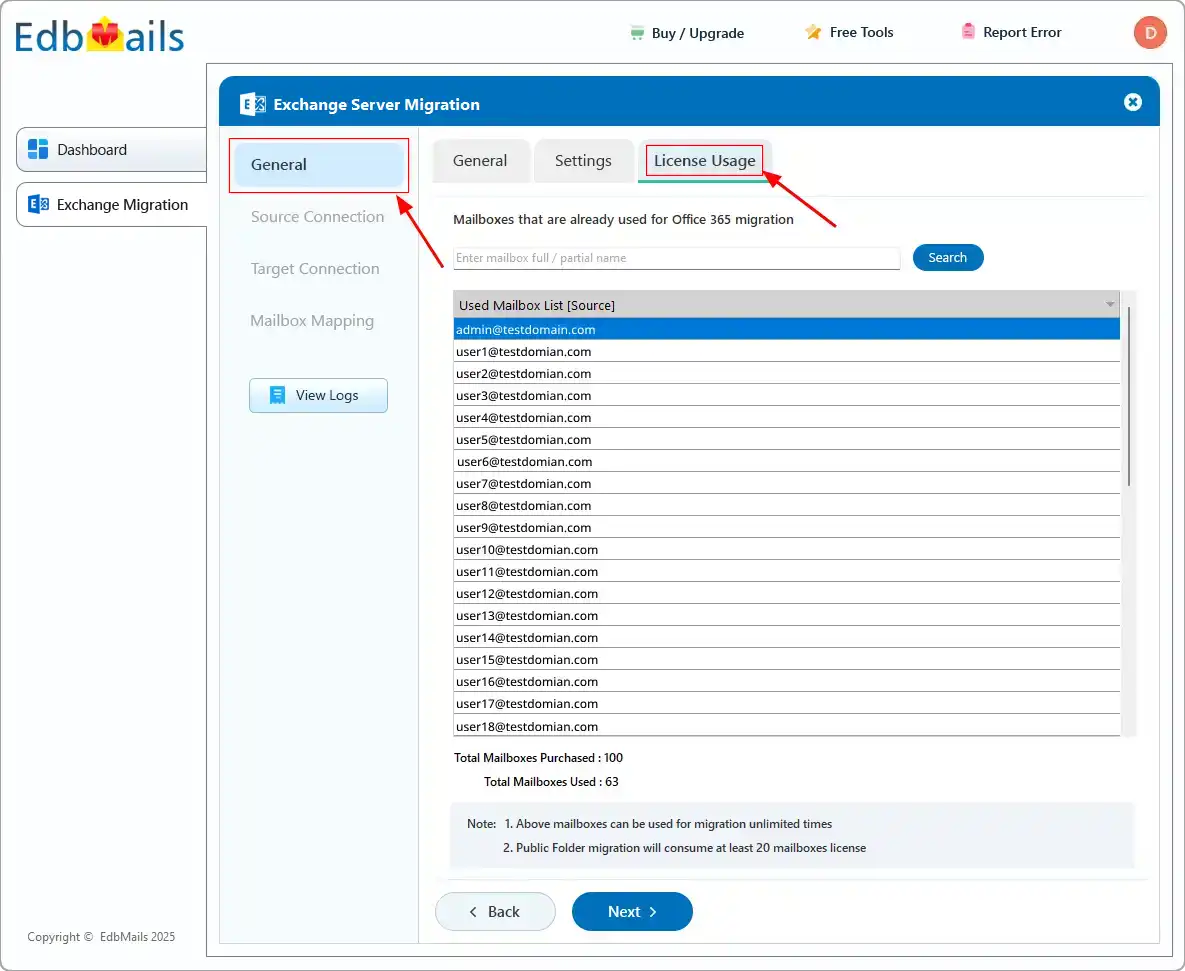1185x971 pixels.
Task: Select user11@testdomian.com row
Action: (x=786, y=571)
